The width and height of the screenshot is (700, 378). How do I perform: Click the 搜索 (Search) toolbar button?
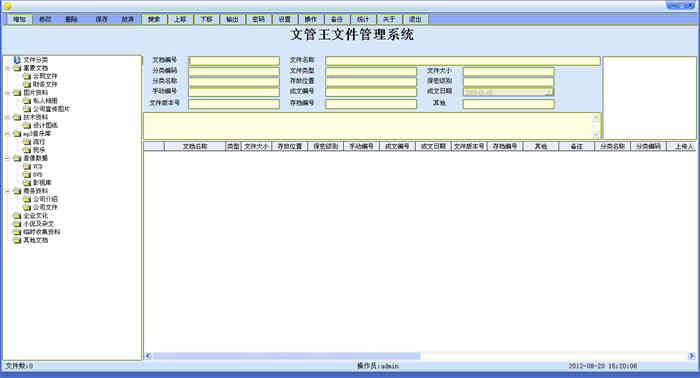[154, 19]
